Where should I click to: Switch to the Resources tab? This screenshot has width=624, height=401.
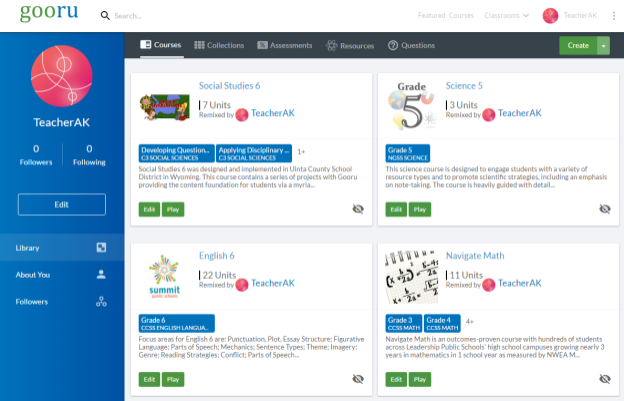[350, 45]
